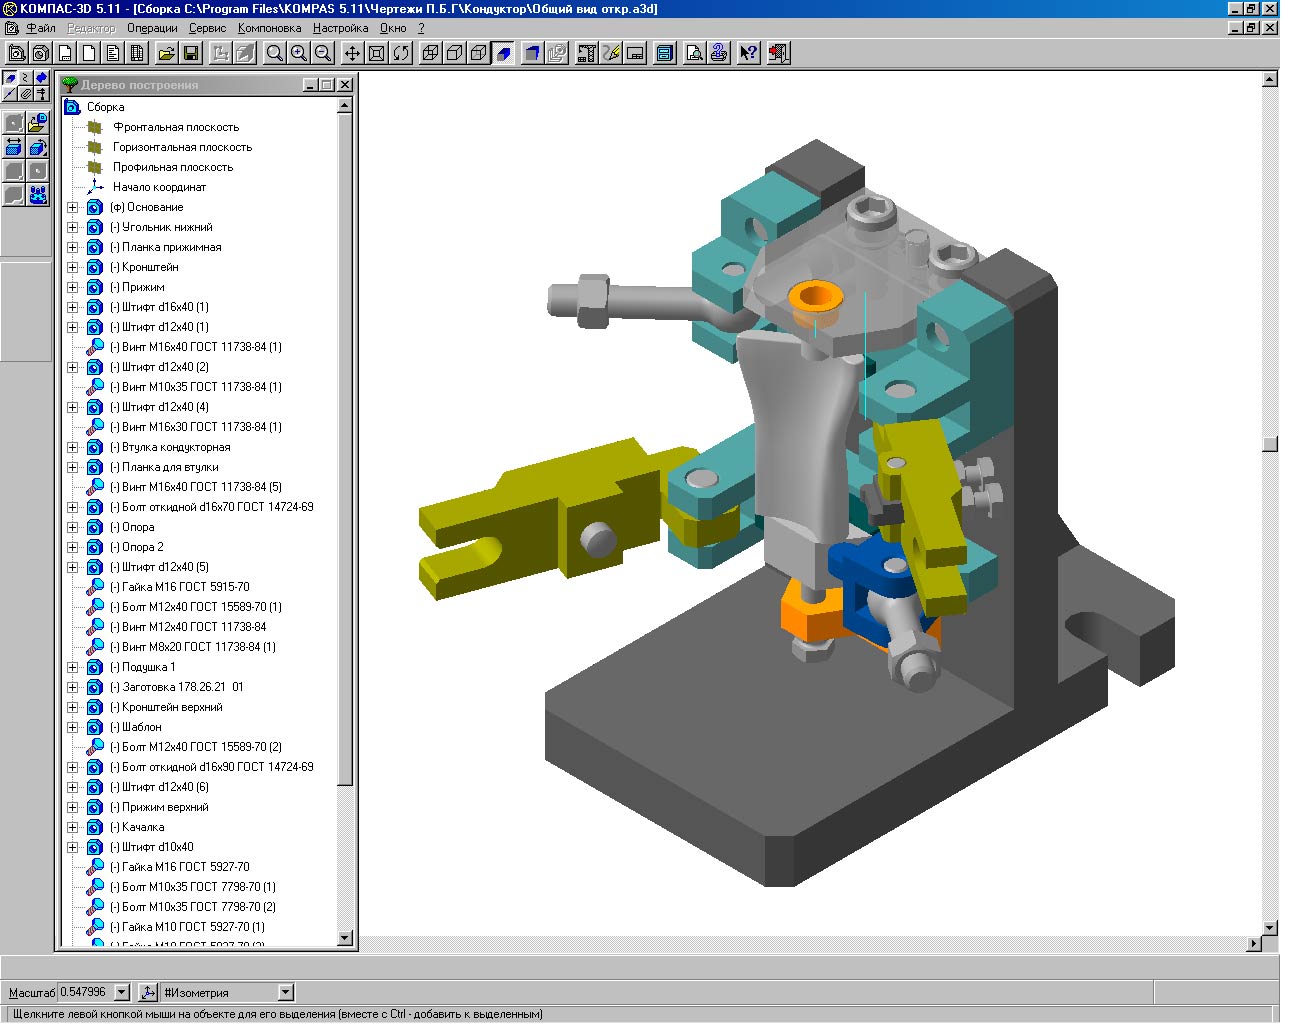
Task: Open the Сервис menu
Action: click(x=207, y=28)
